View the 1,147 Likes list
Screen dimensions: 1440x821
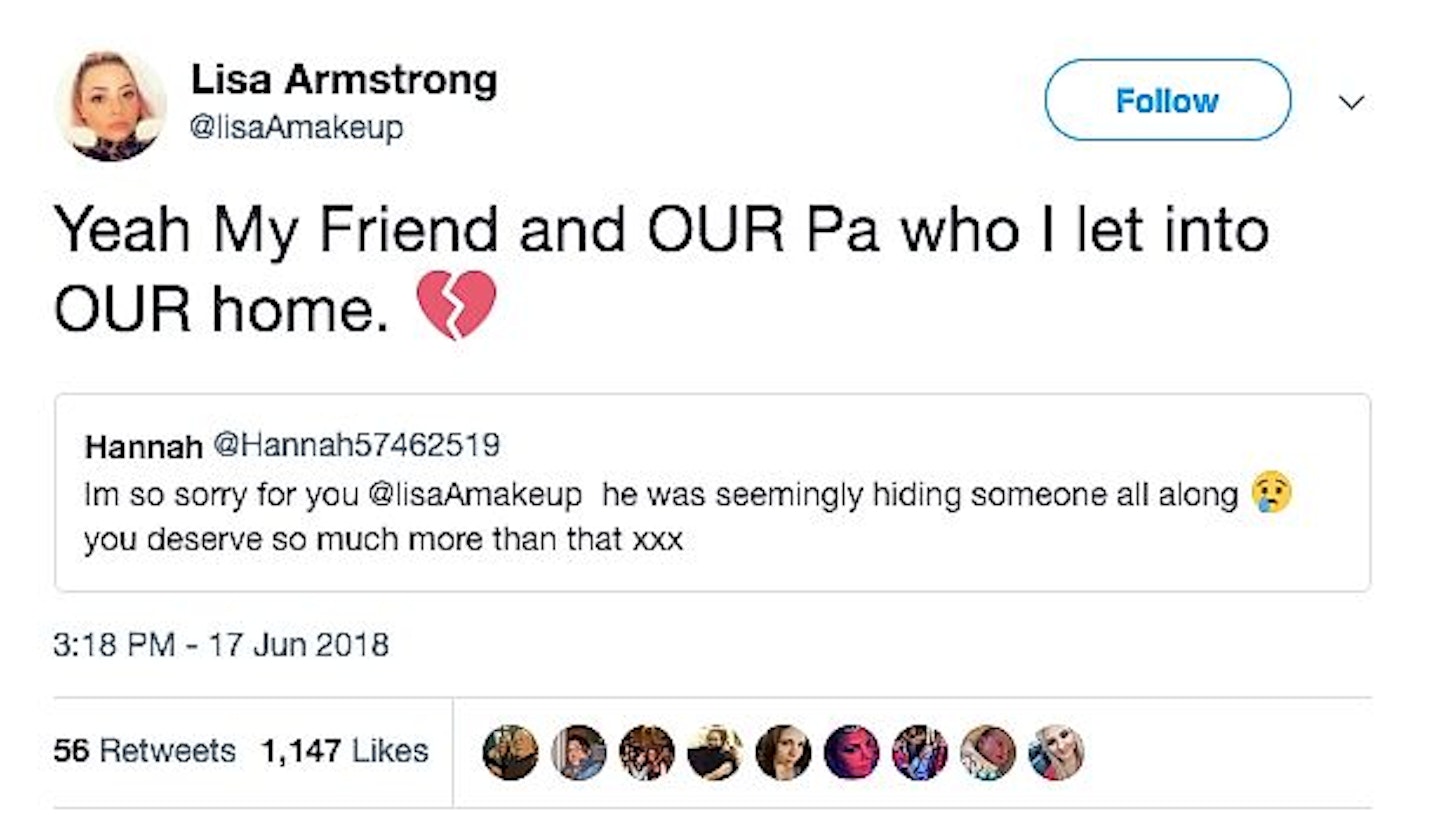pyautogui.click(x=344, y=751)
